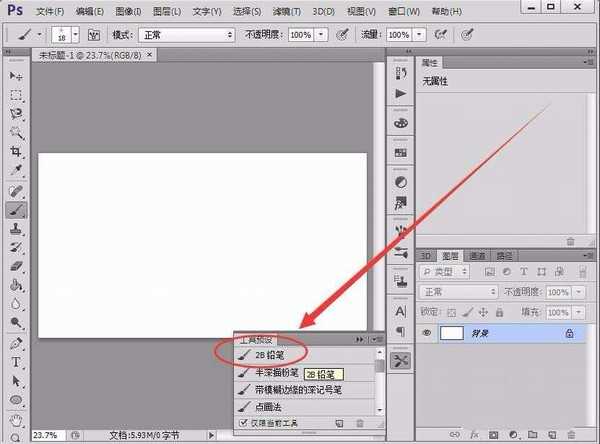Screen dimensions: 600x444
Task: Hide the 背景 layer with the eye icon
Action: click(427, 333)
